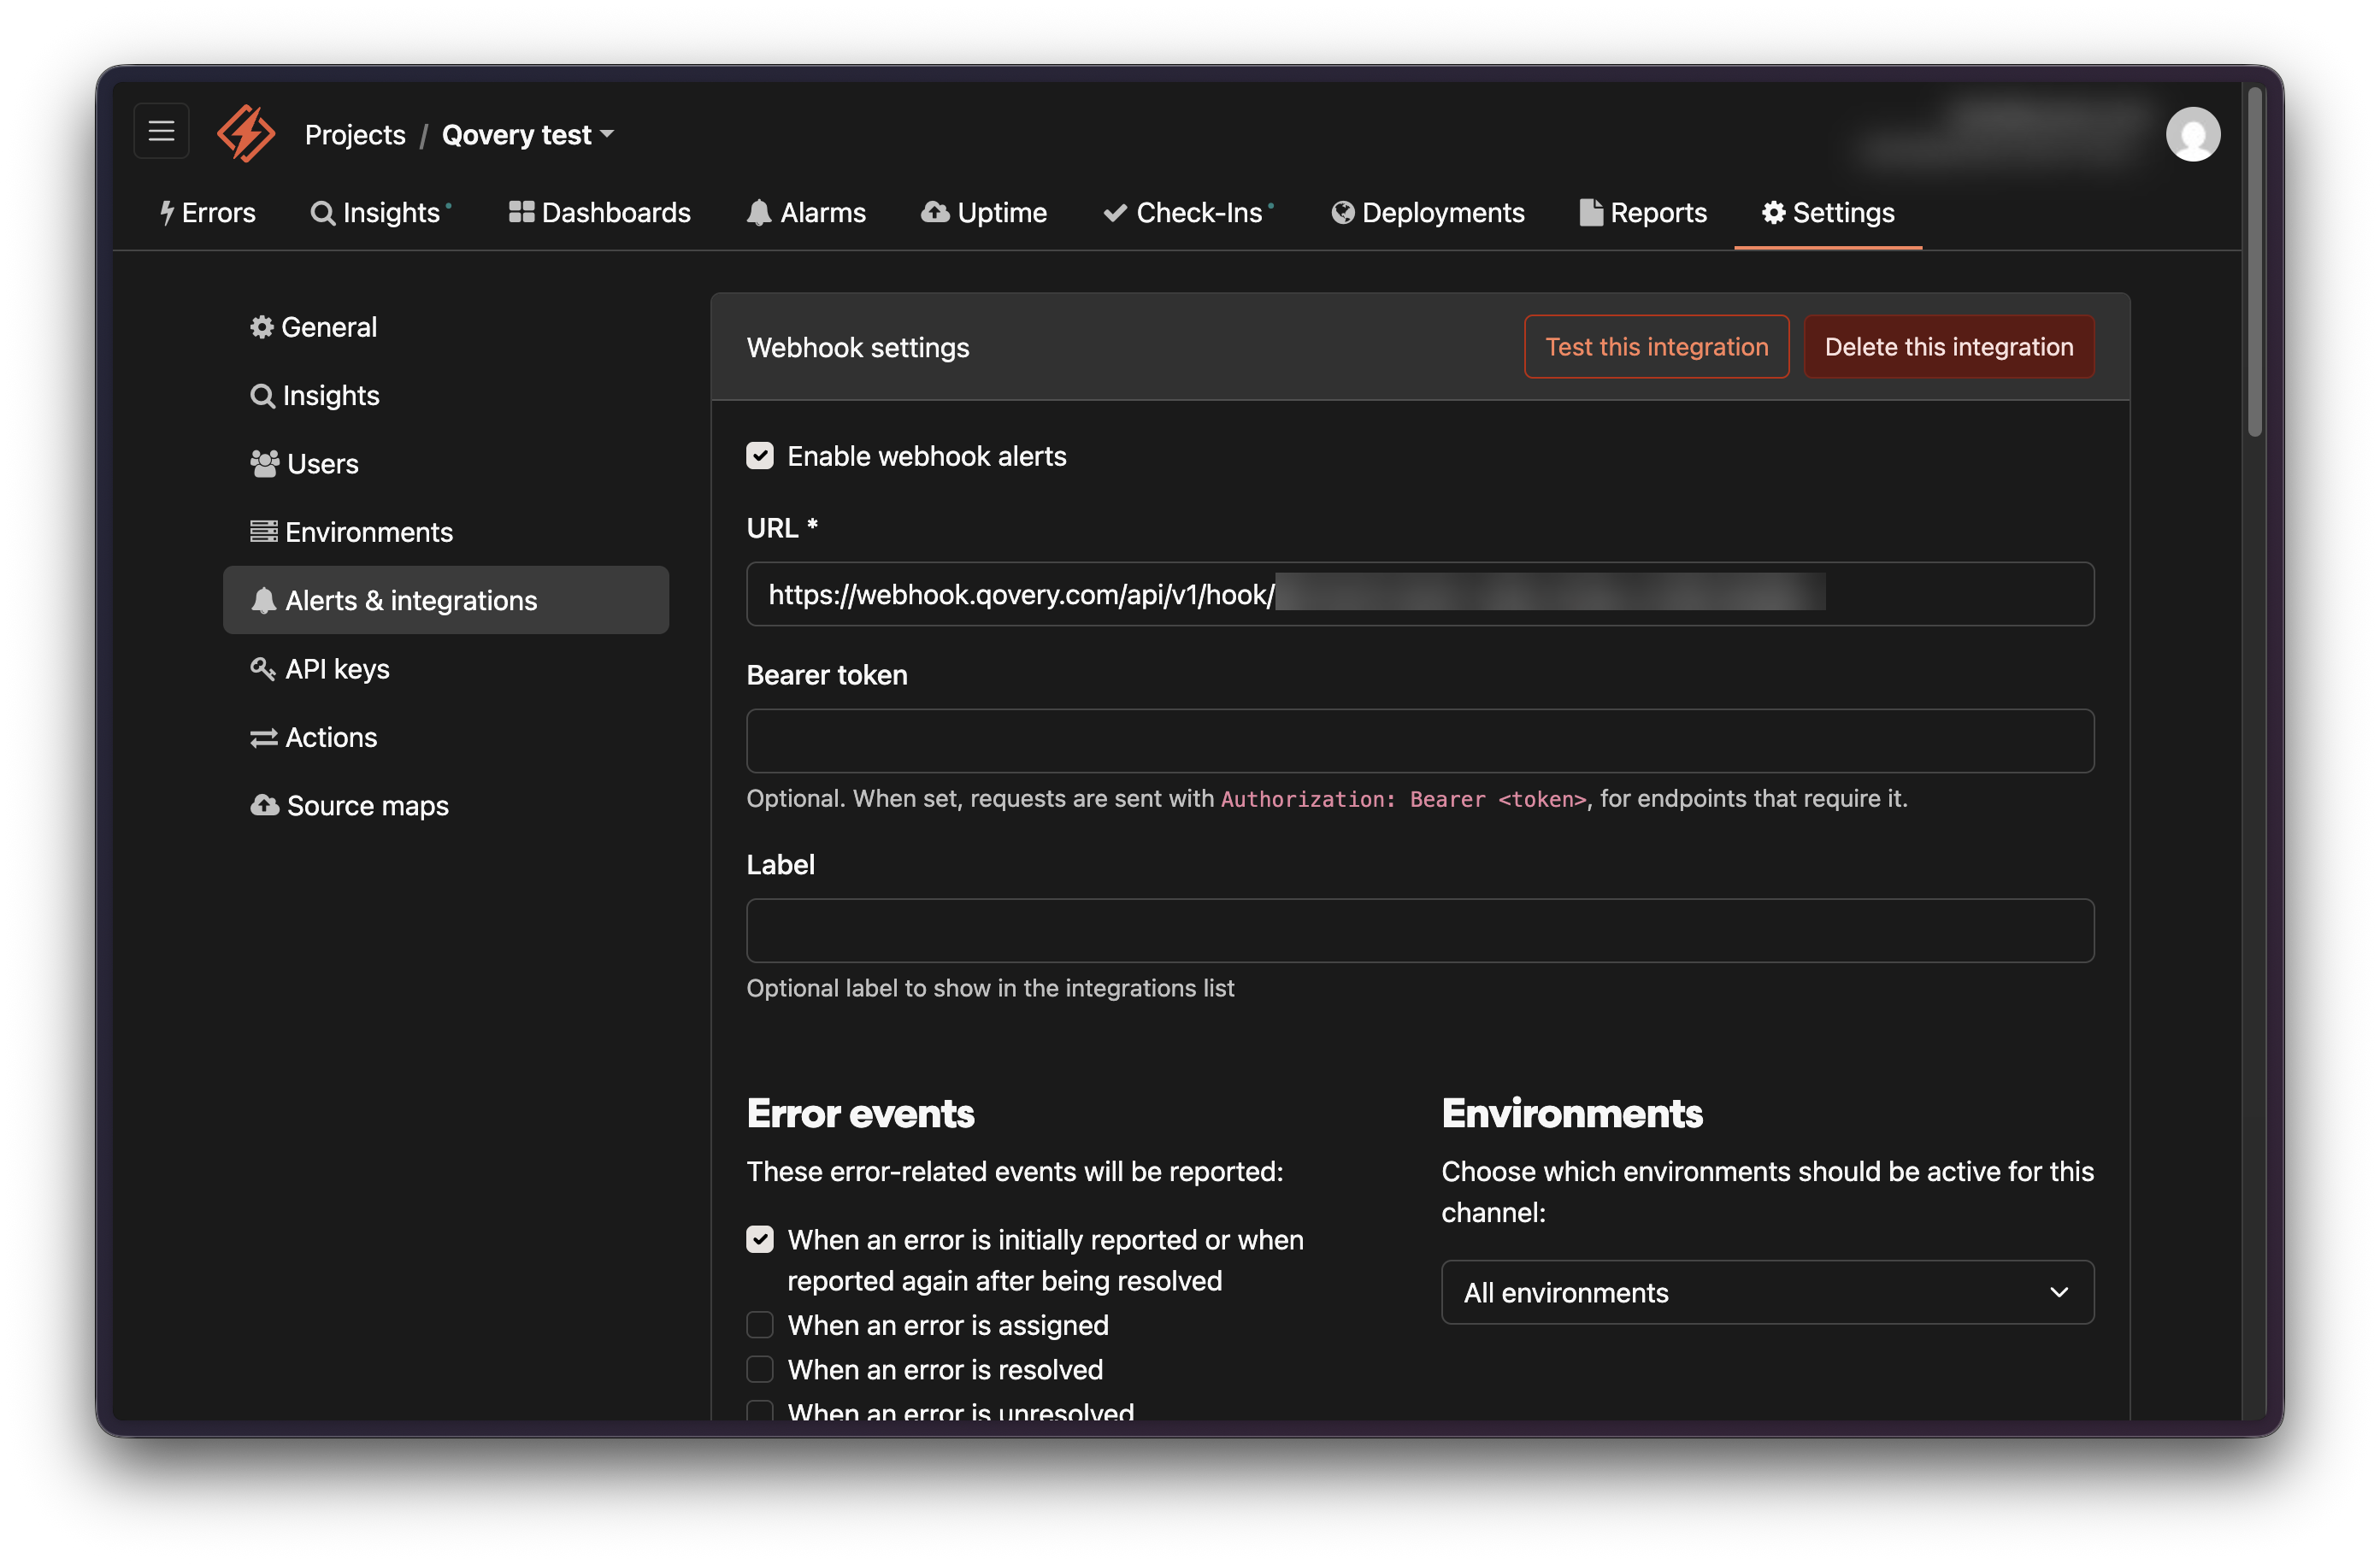This screenshot has height=1564, width=2380.
Task: Open Actions in sidebar
Action: pos(446,738)
